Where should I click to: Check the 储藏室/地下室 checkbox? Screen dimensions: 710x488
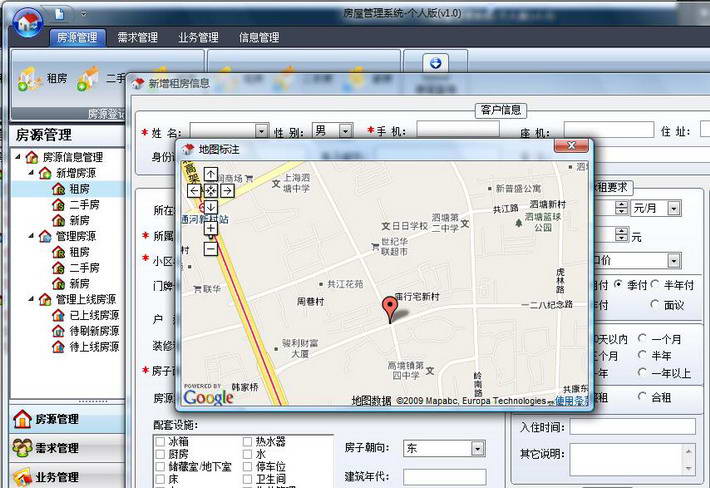160,466
